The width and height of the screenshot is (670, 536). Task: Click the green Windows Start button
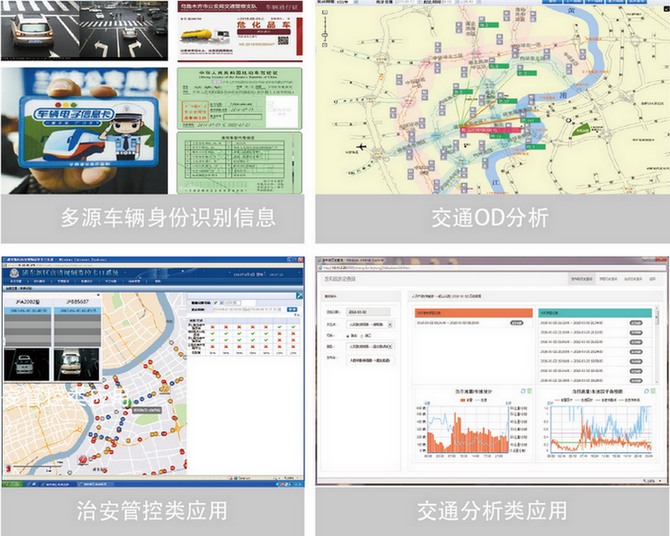(x=12, y=484)
